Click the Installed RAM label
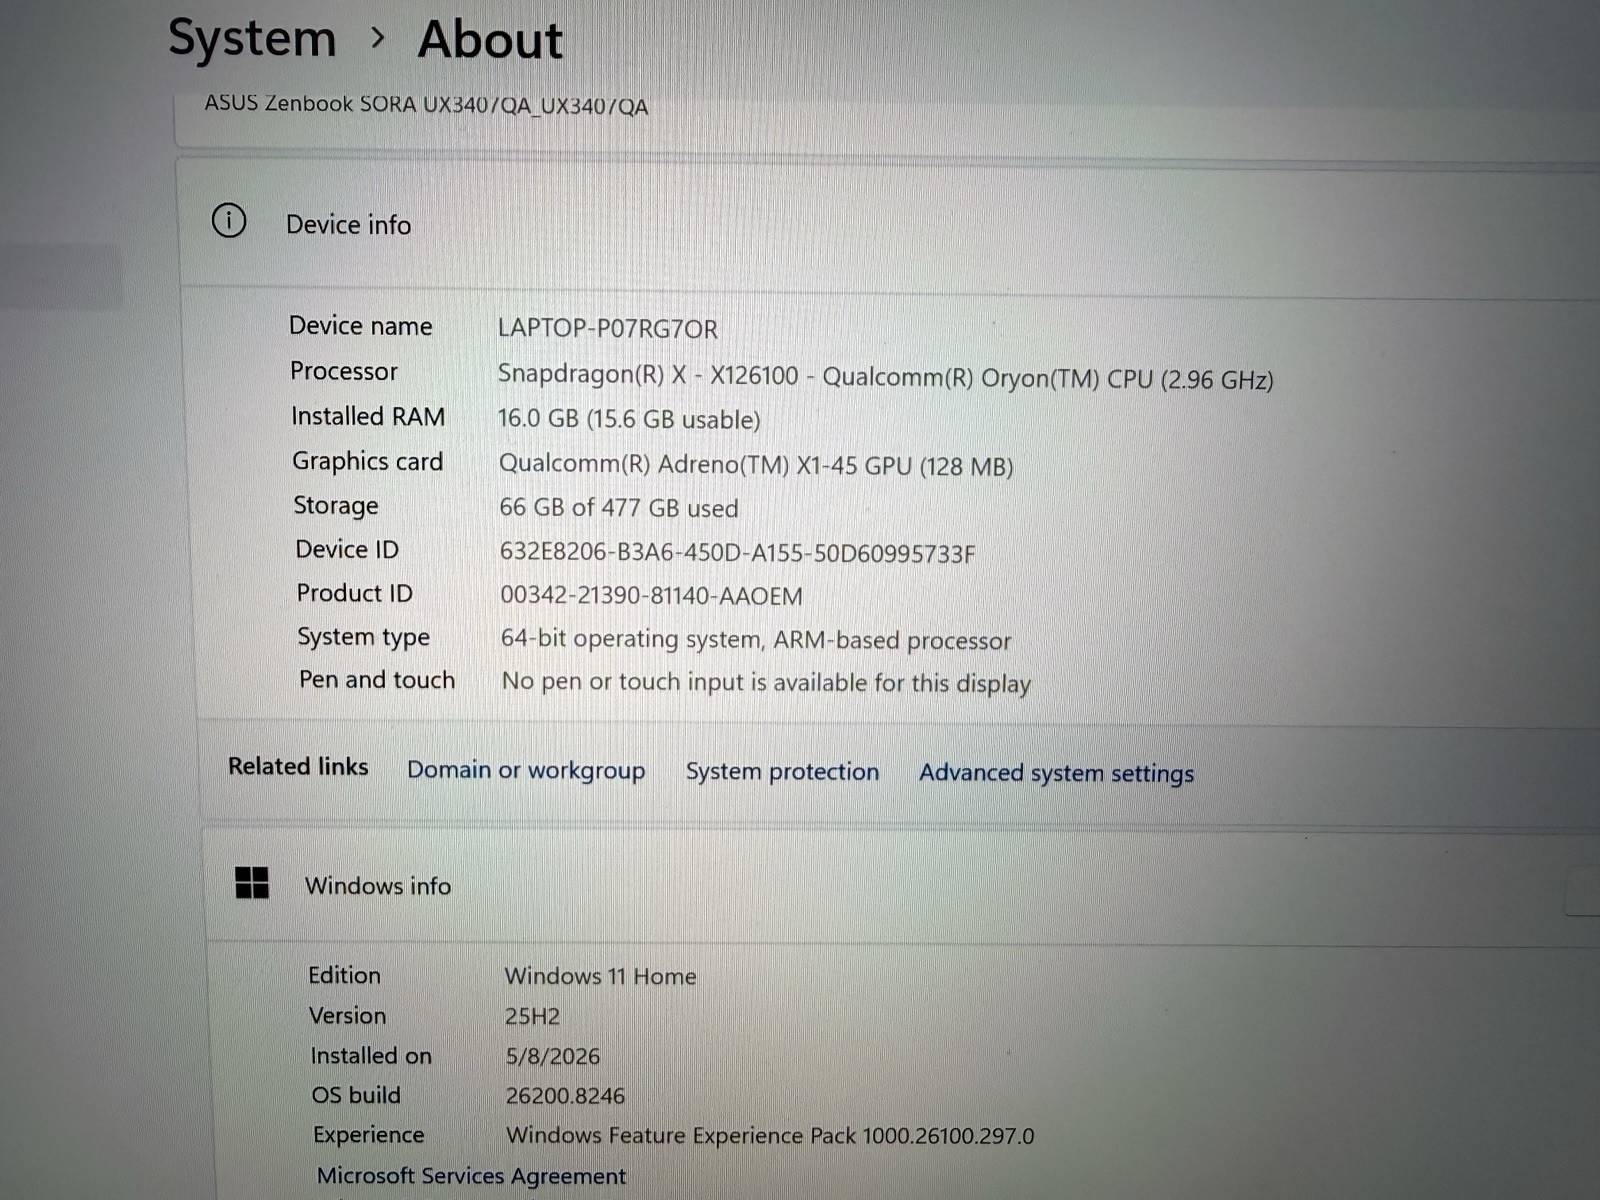 point(368,416)
